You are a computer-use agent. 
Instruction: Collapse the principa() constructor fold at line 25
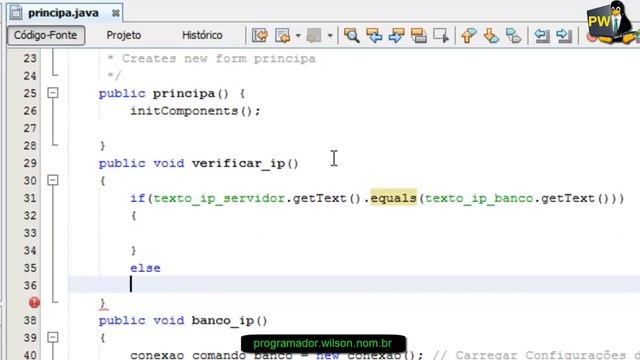click(53, 93)
